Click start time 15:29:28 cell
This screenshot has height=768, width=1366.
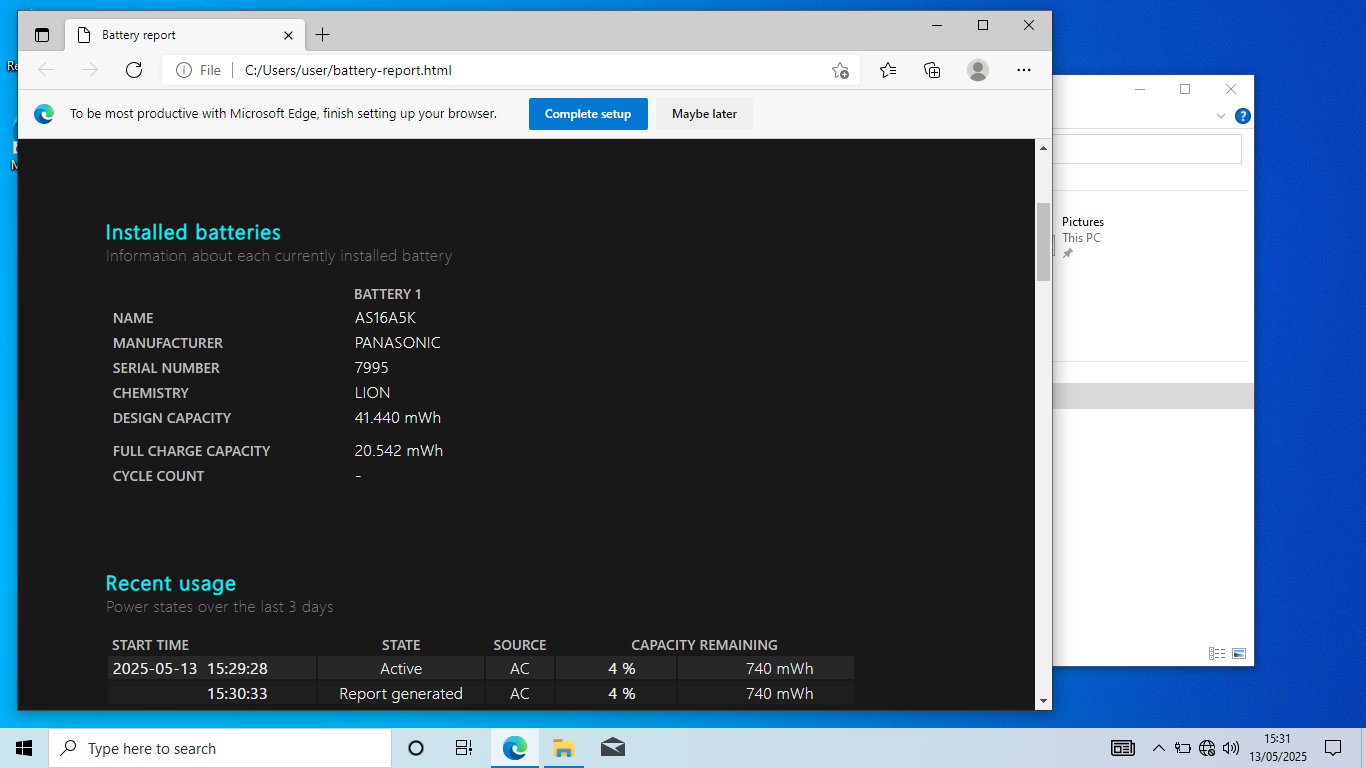click(212, 669)
